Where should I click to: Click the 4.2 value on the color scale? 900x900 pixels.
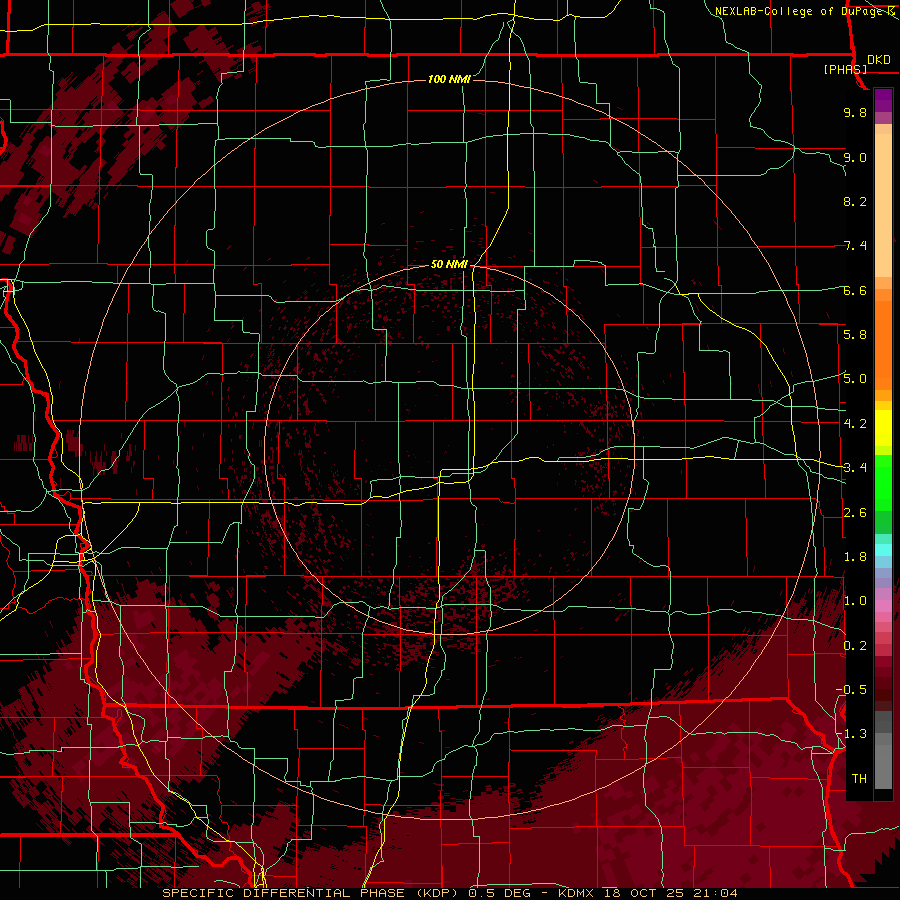pos(855,423)
